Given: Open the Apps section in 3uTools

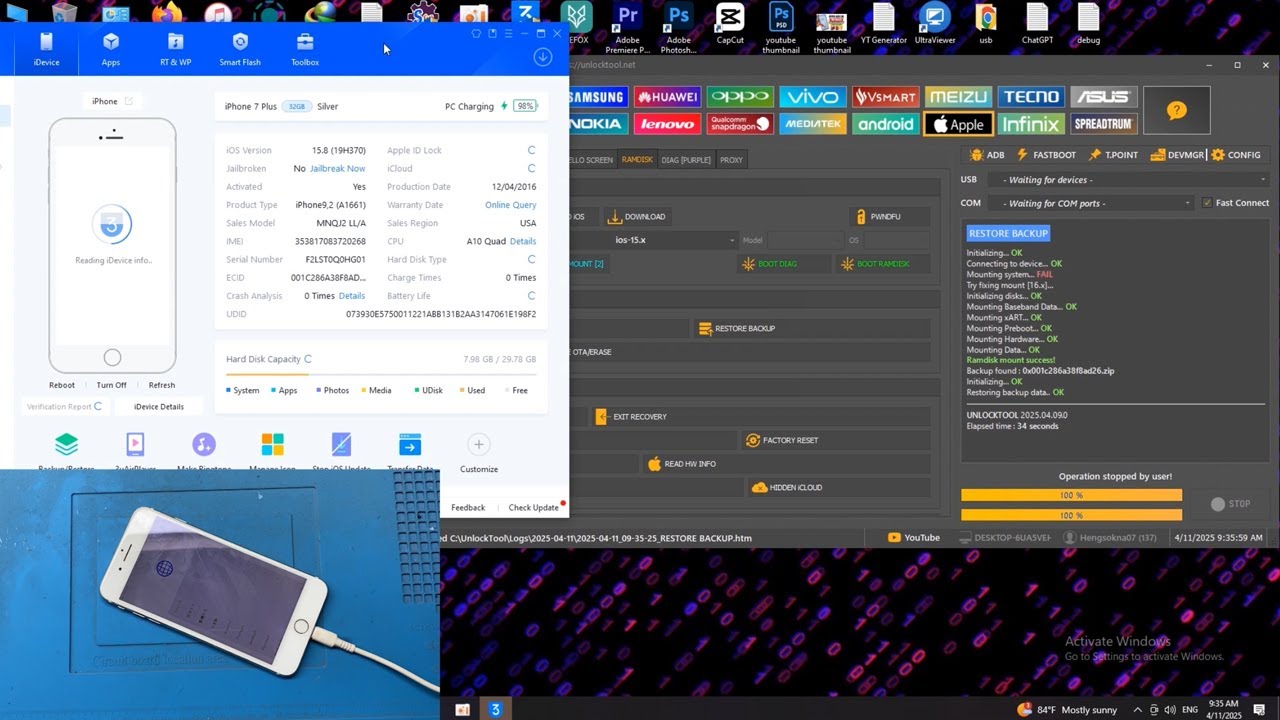Looking at the screenshot, I should tap(111, 49).
